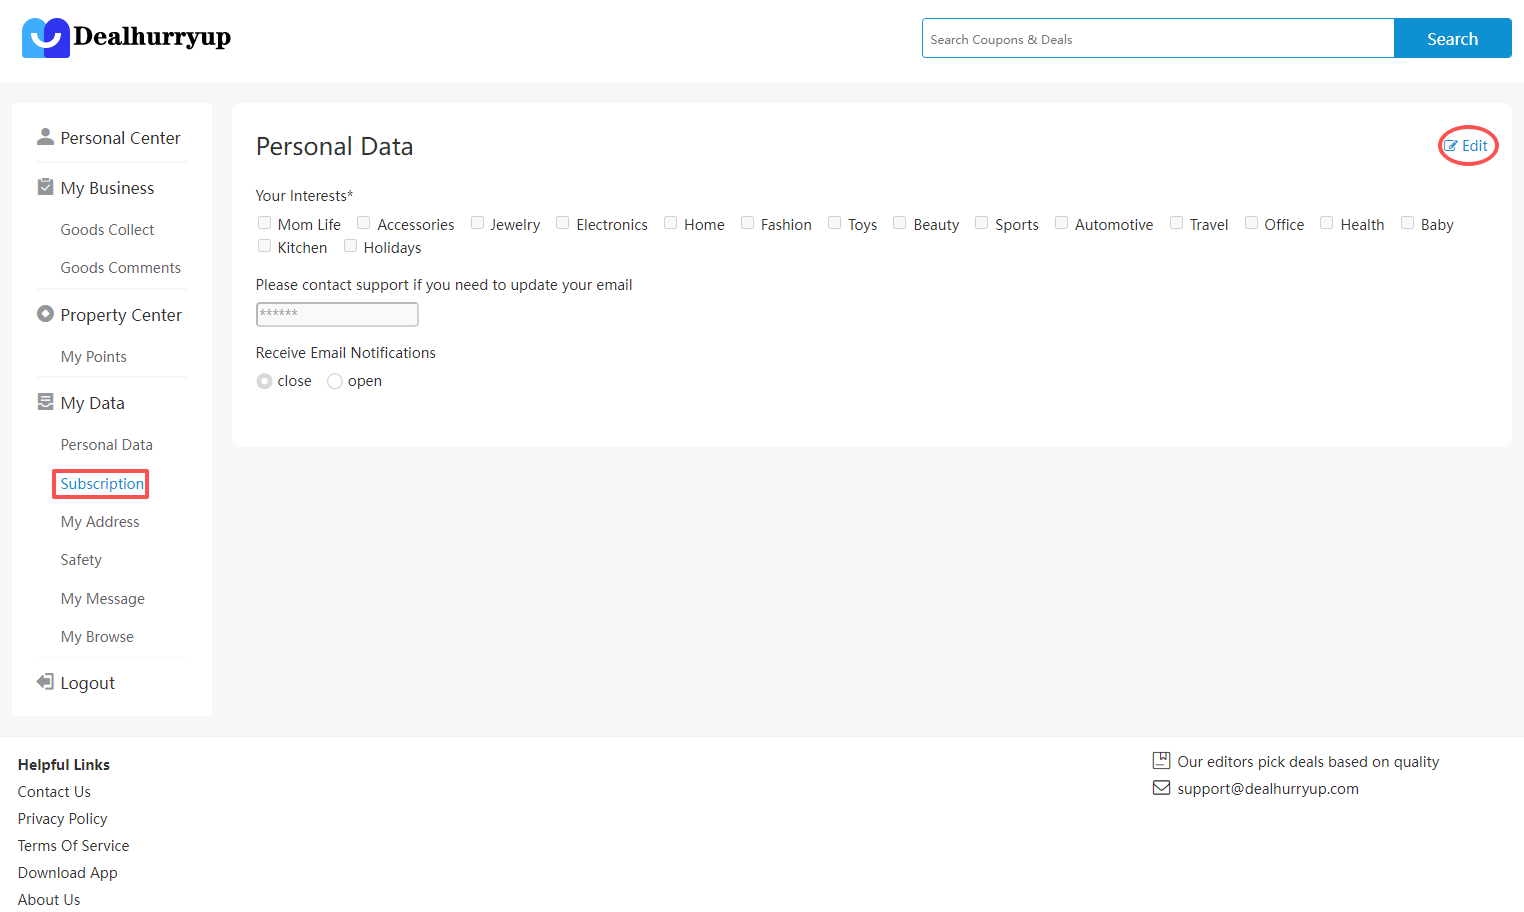
Task: Click the Dealhurryup logo icon
Action: click(x=46, y=38)
